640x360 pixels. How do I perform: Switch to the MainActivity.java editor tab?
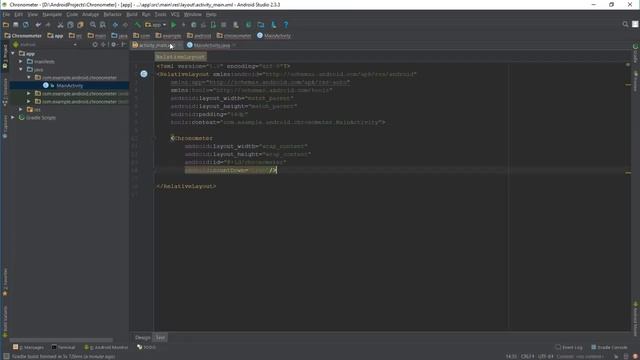point(211,45)
